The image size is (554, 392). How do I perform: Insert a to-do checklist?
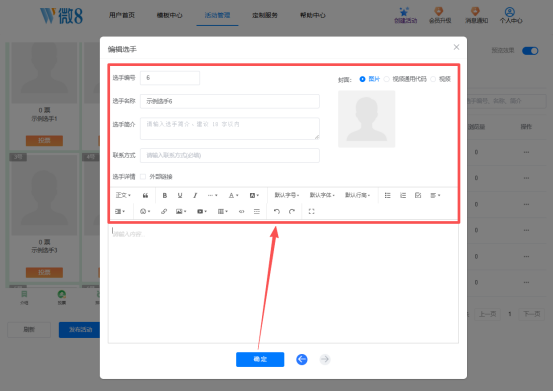click(x=418, y=195)
